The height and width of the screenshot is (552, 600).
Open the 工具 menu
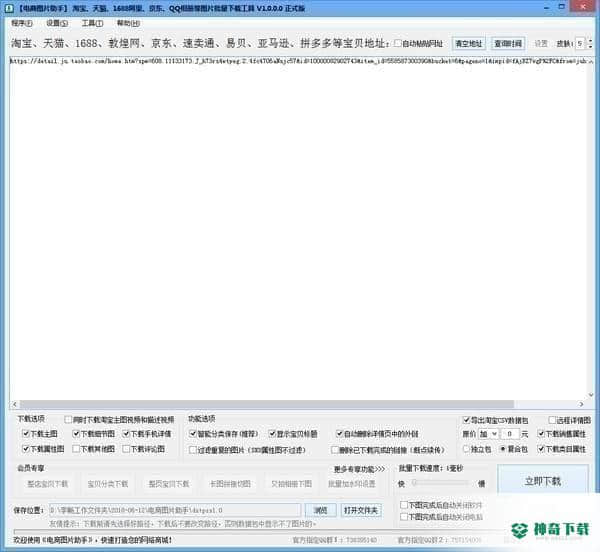(x=92, y=23)
